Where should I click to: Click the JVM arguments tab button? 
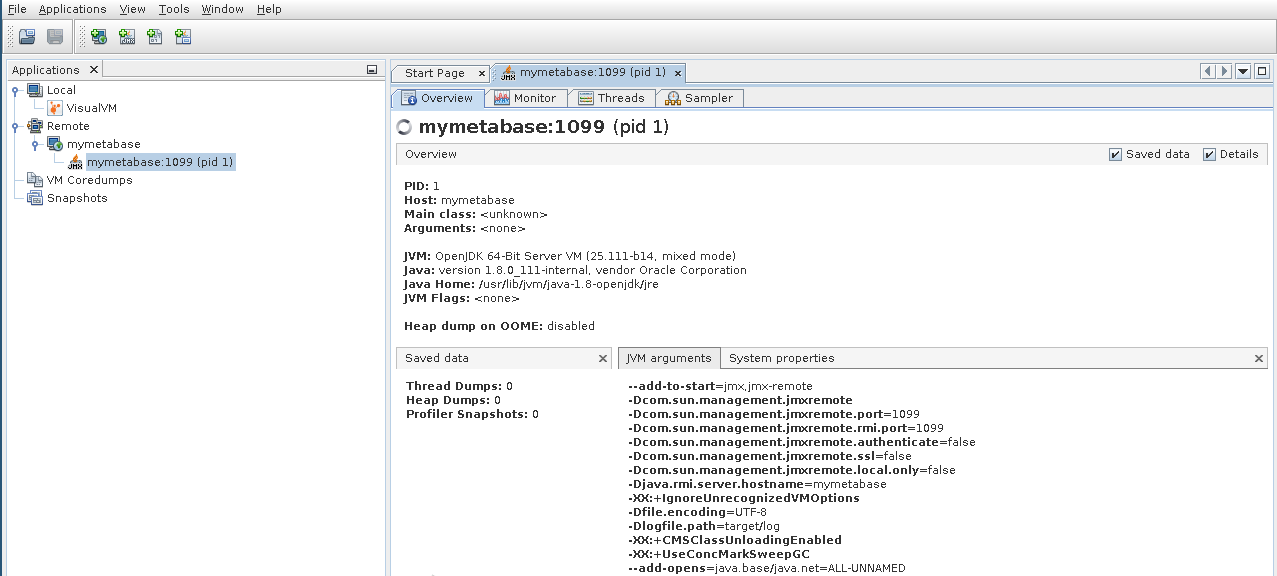669,358
